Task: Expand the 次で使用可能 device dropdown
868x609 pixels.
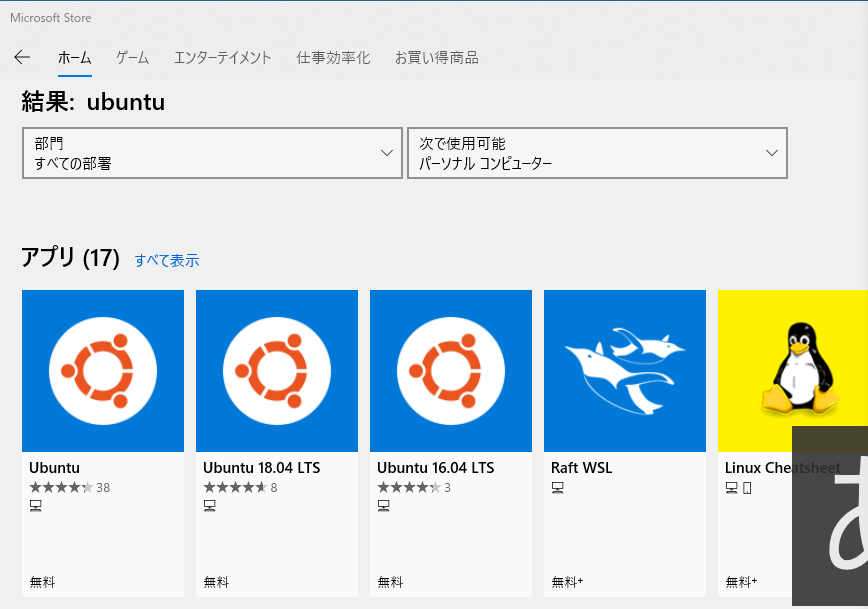Action: [597, 153]
